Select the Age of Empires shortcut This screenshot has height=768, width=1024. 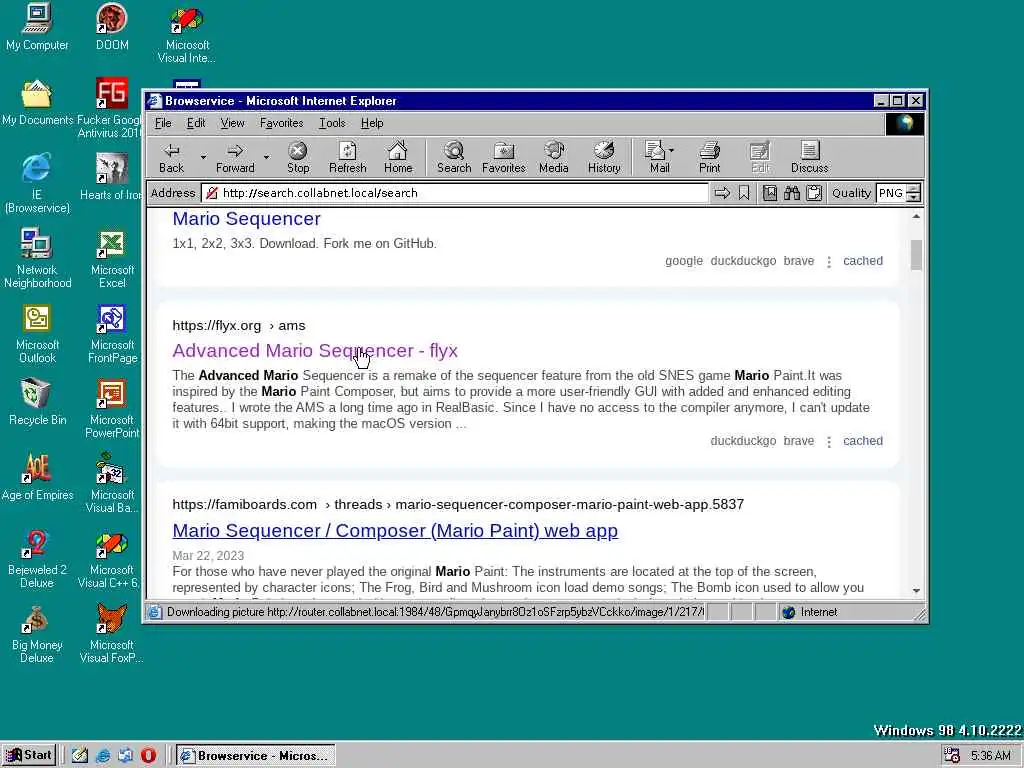pos(37,478)
